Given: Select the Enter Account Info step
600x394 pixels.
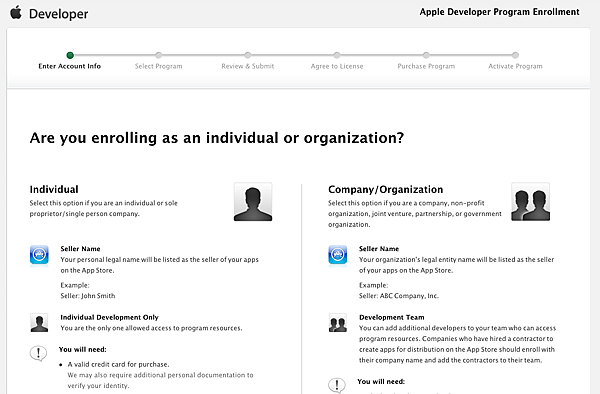Looking at the screenshot, I should pos(70,66).
